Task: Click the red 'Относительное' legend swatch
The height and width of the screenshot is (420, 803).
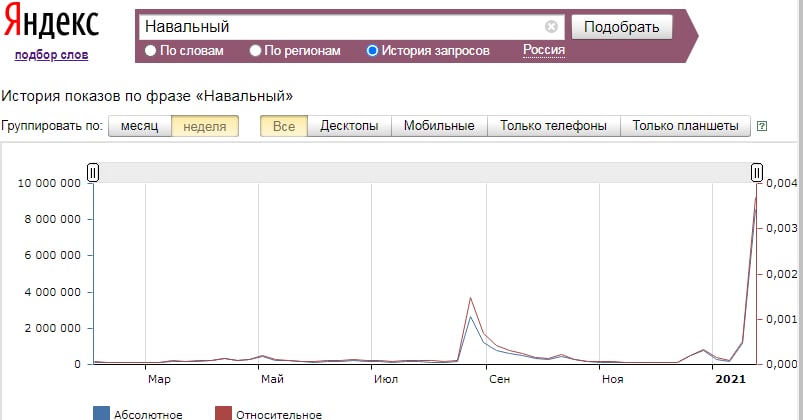Action: 223,414
